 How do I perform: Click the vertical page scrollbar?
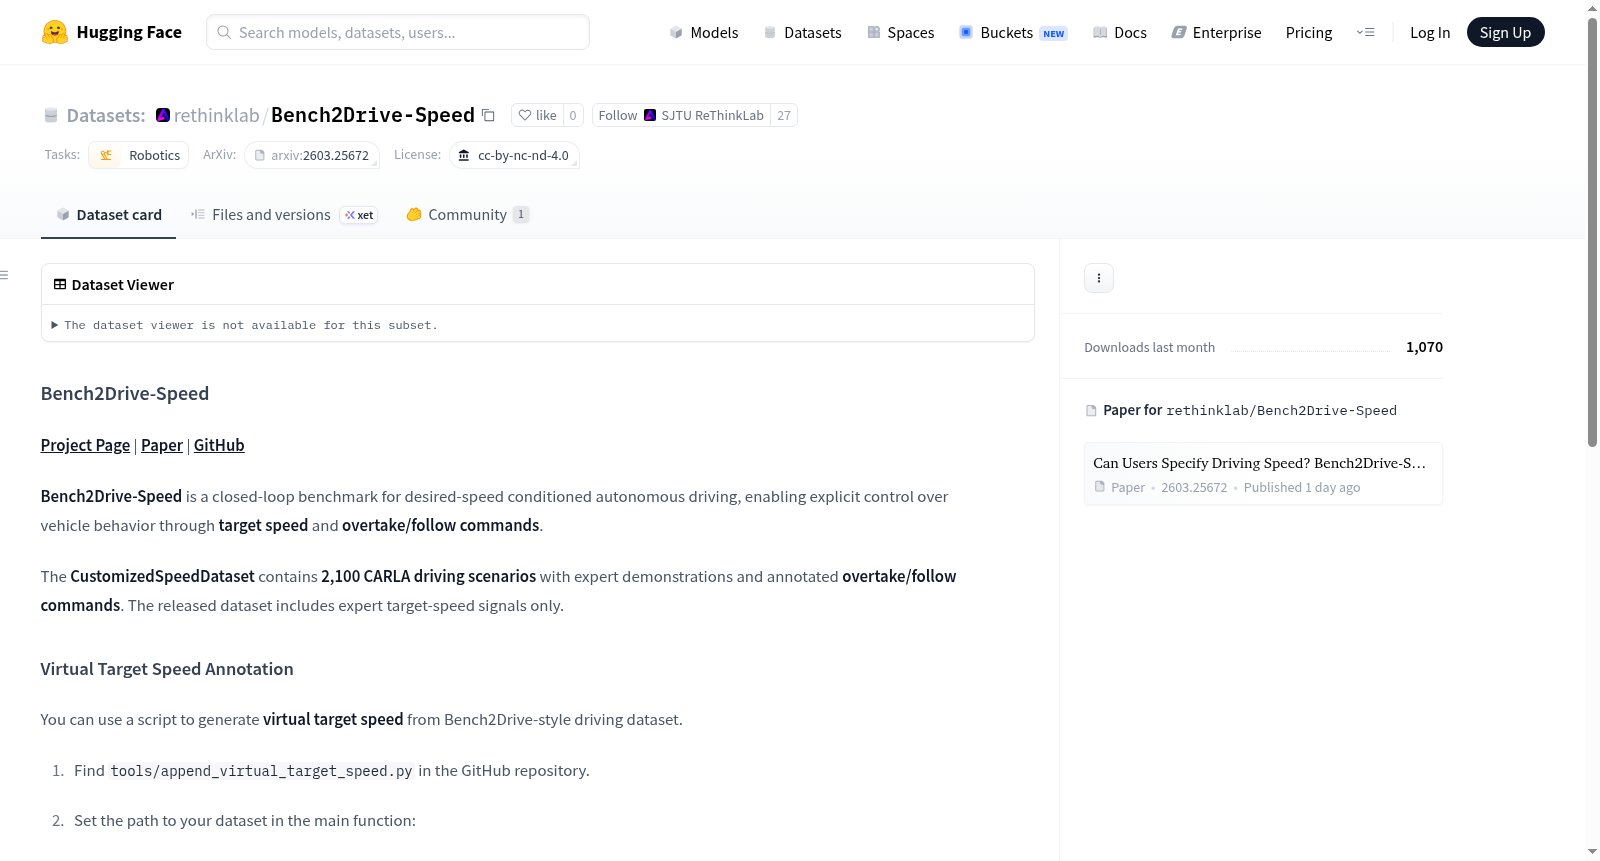point(1592,230)
